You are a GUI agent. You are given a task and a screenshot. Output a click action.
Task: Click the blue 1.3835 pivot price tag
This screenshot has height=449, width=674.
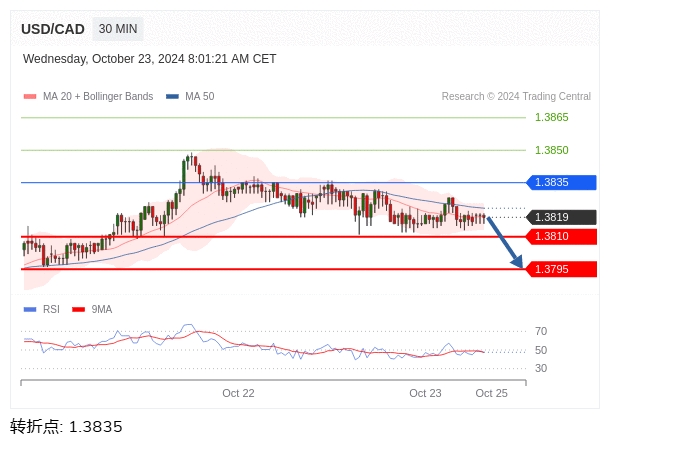(x=561, y=183)
